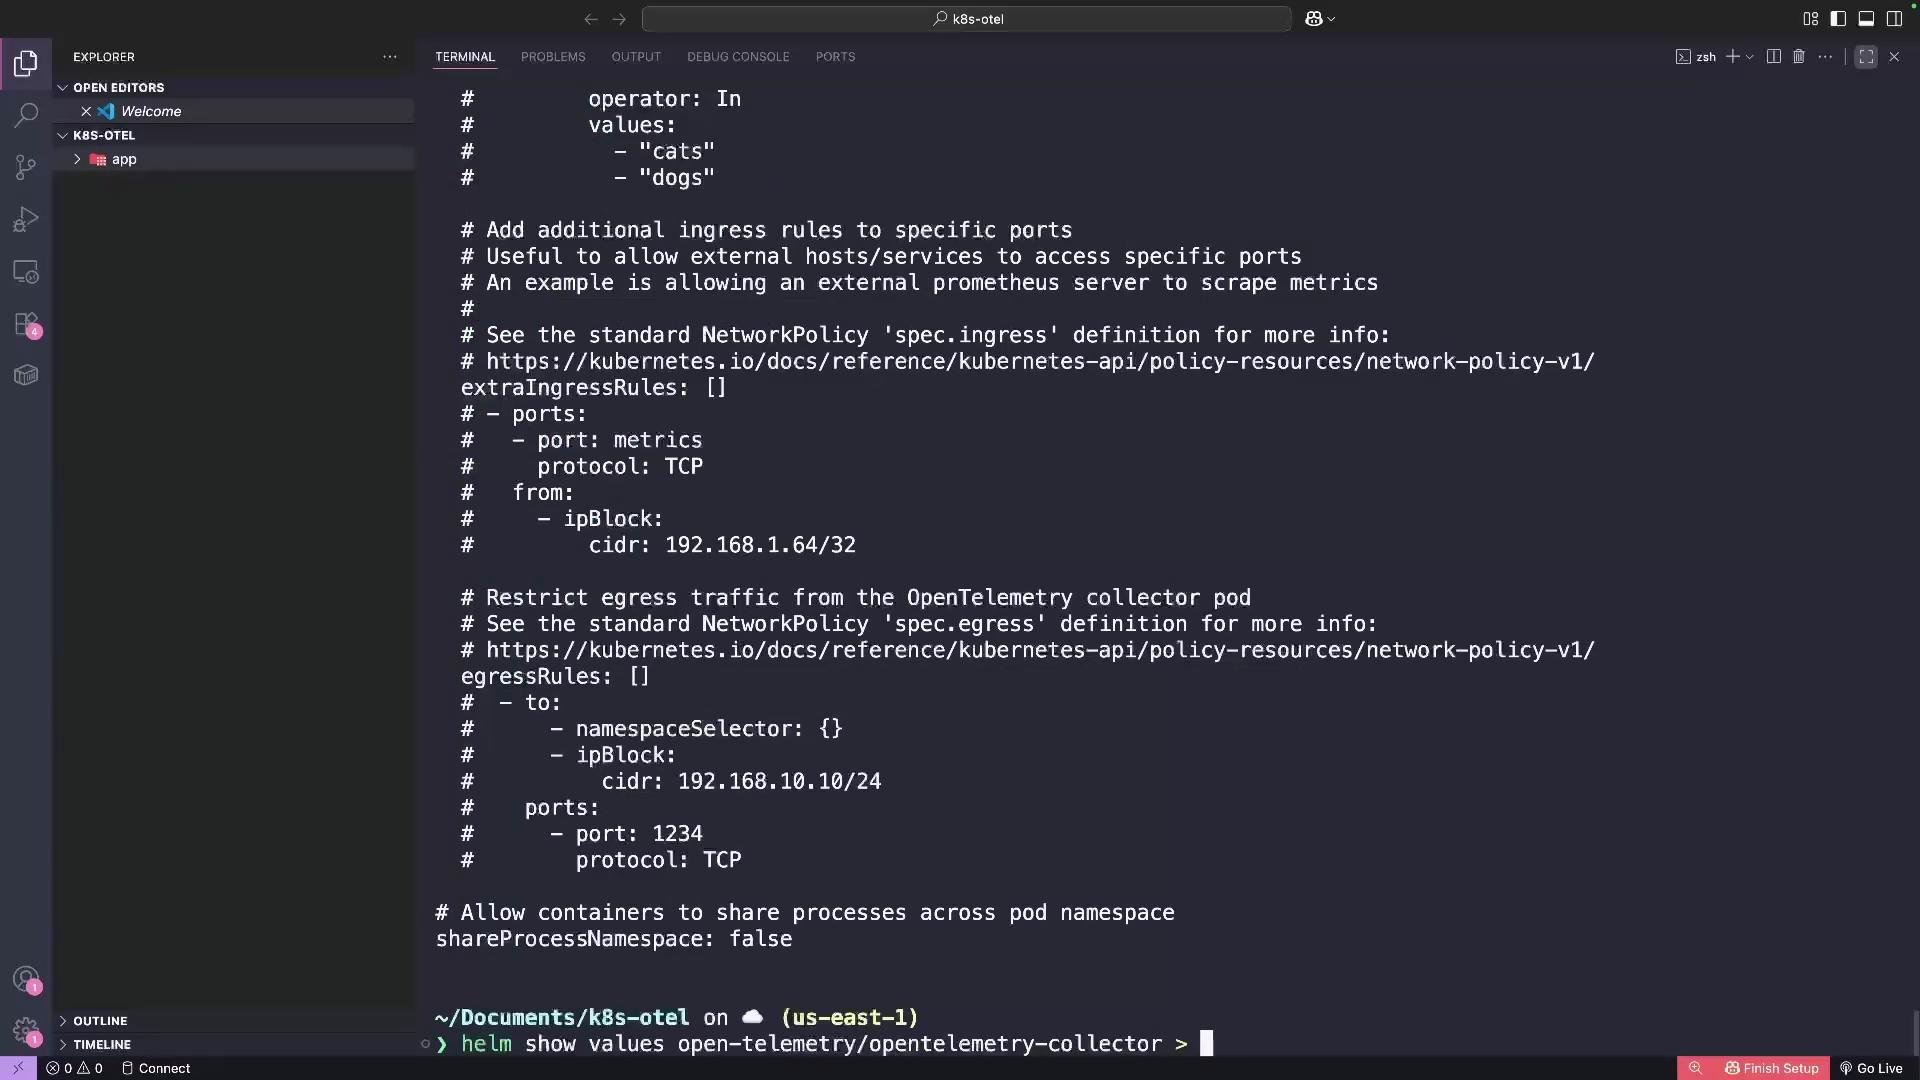Split the terminal
1920x1080 pixels.
1774,57
